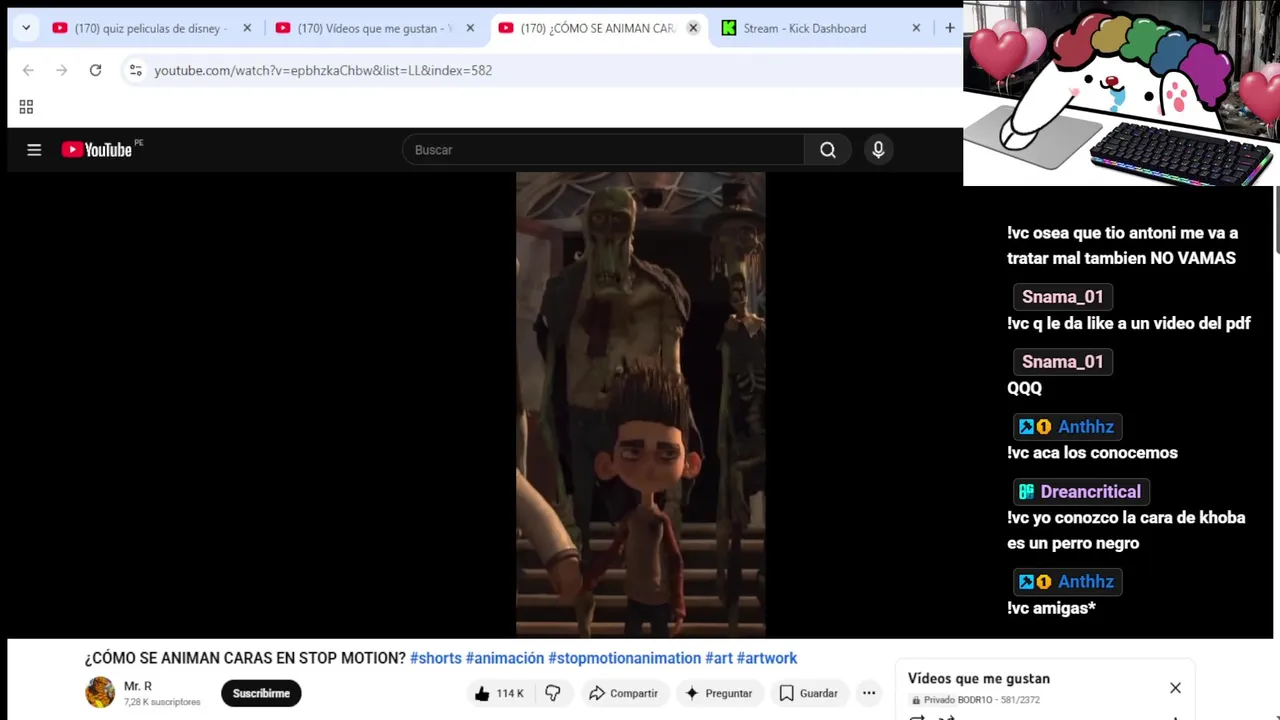Open the 'Videos que me gustan' playlist title
The height and width of the screenshot is (720, 1280).
tap(979, 678)
